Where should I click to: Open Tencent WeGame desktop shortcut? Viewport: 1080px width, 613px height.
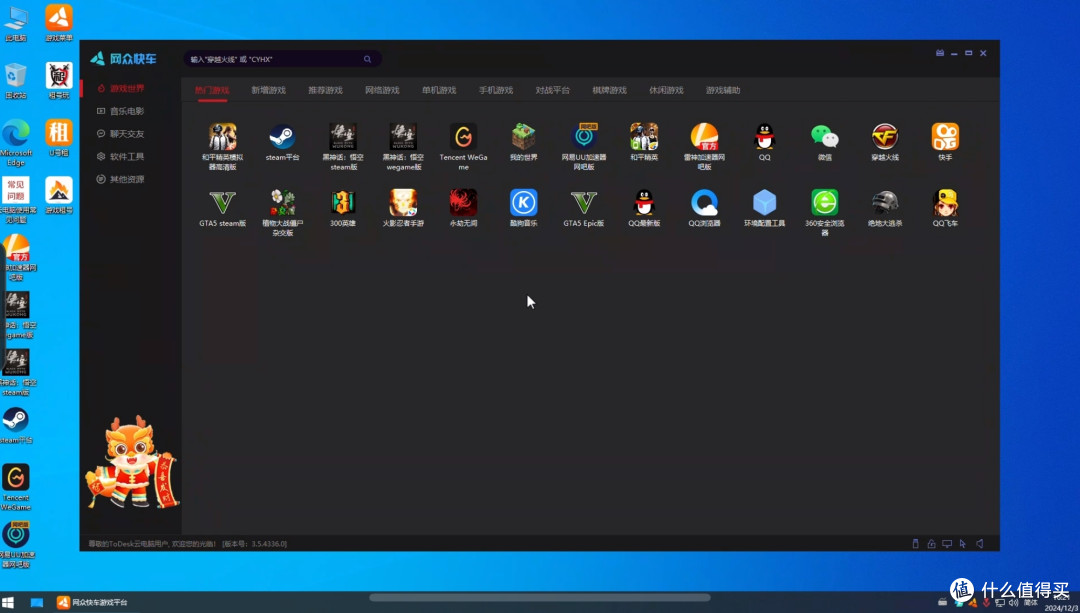pos(16,488)
